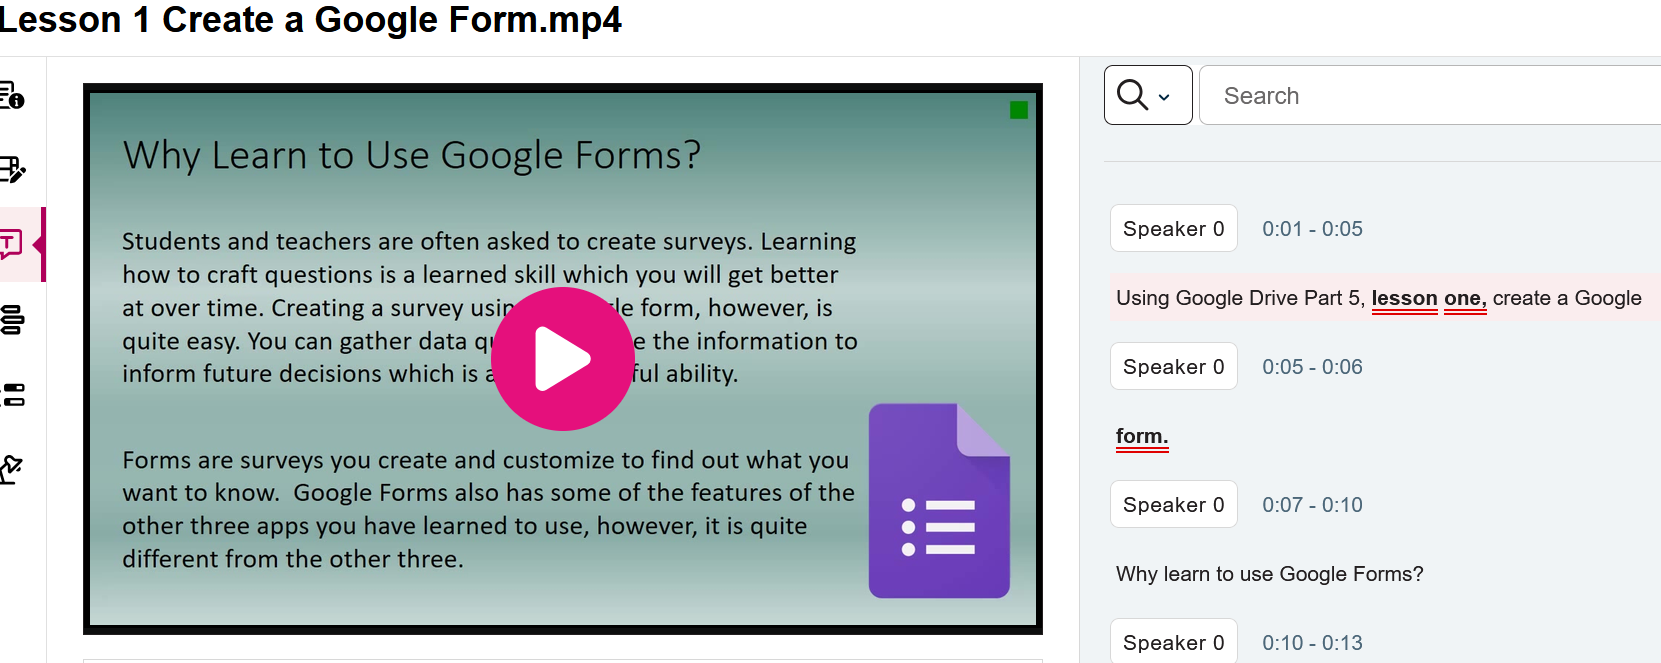Select the captions transcript icon in sidebar
This screenshot has width=1661, height=663.
coord(12,244)
